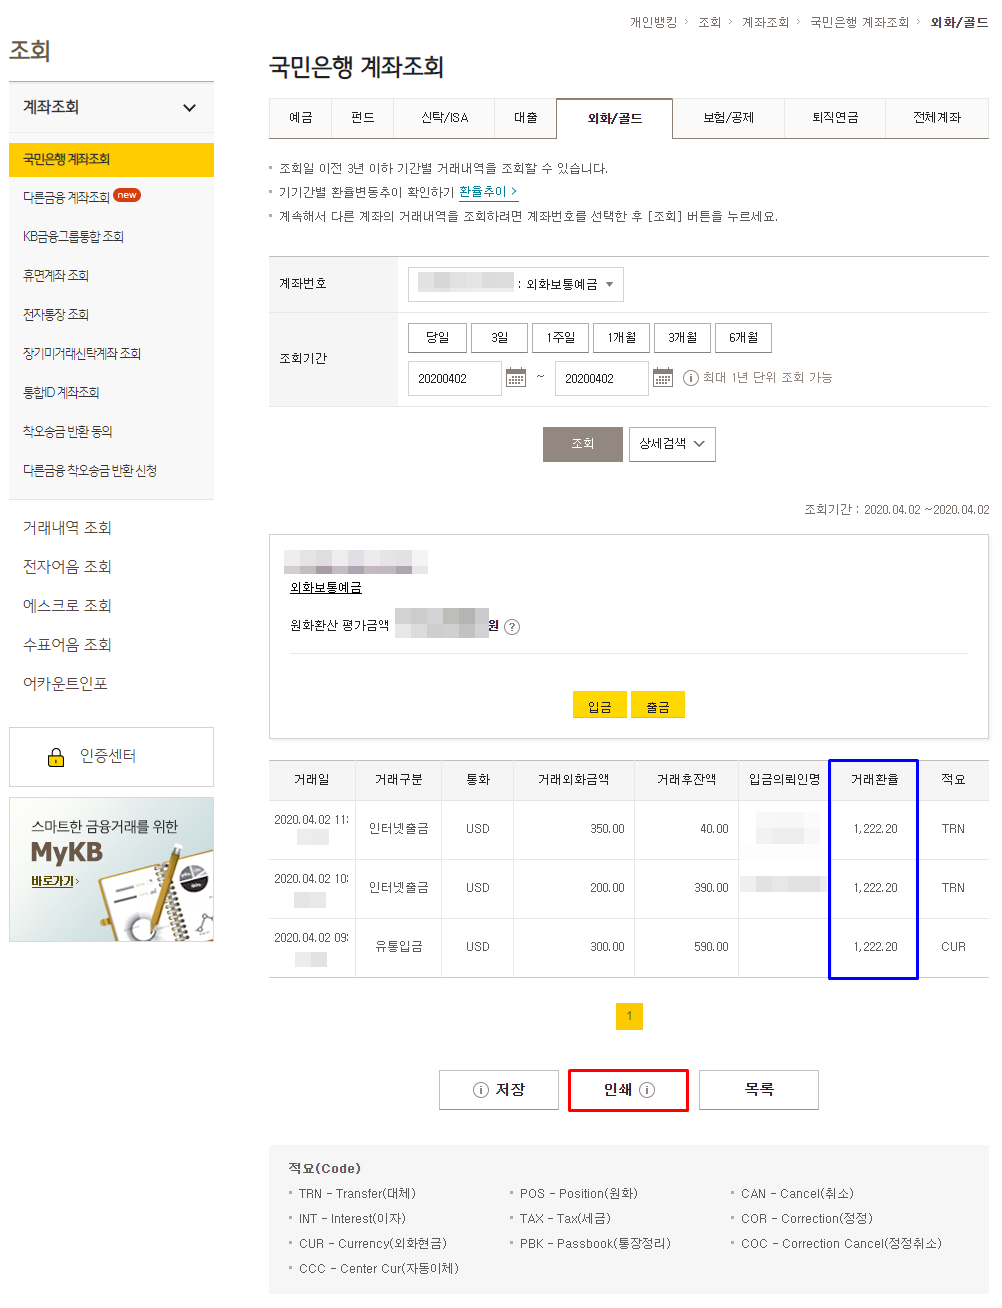
Task: Click the 인쇄 print button
Action: [629, 1090]
